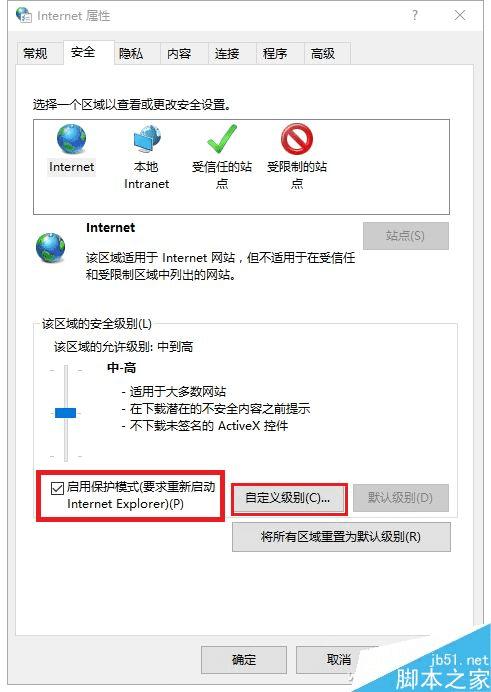
Task: Go to the 程序 tab
Action: (275, 54)
